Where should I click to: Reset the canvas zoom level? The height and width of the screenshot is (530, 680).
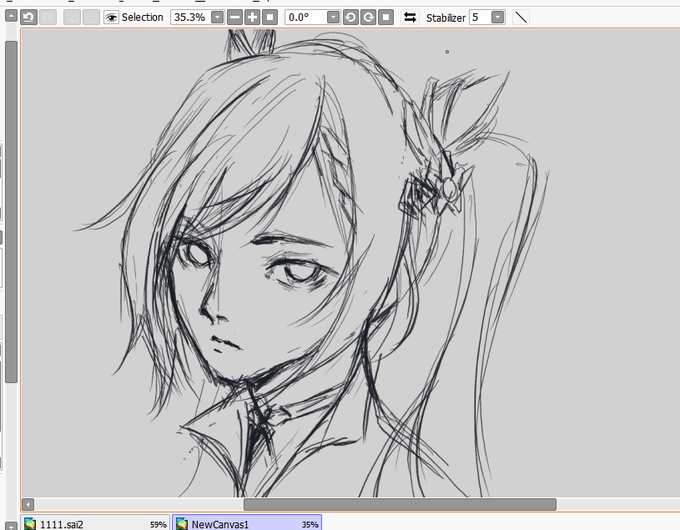click(x=269, y=17)
